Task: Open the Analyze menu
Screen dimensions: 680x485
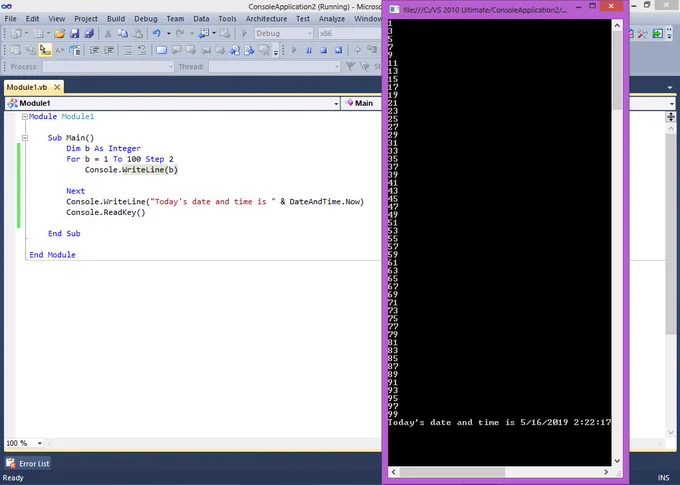Action: 332,19
